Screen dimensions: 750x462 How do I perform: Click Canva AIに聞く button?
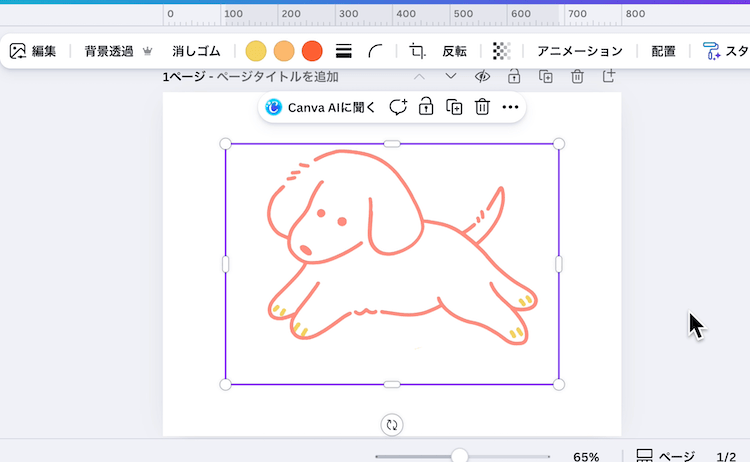point(320,108)
